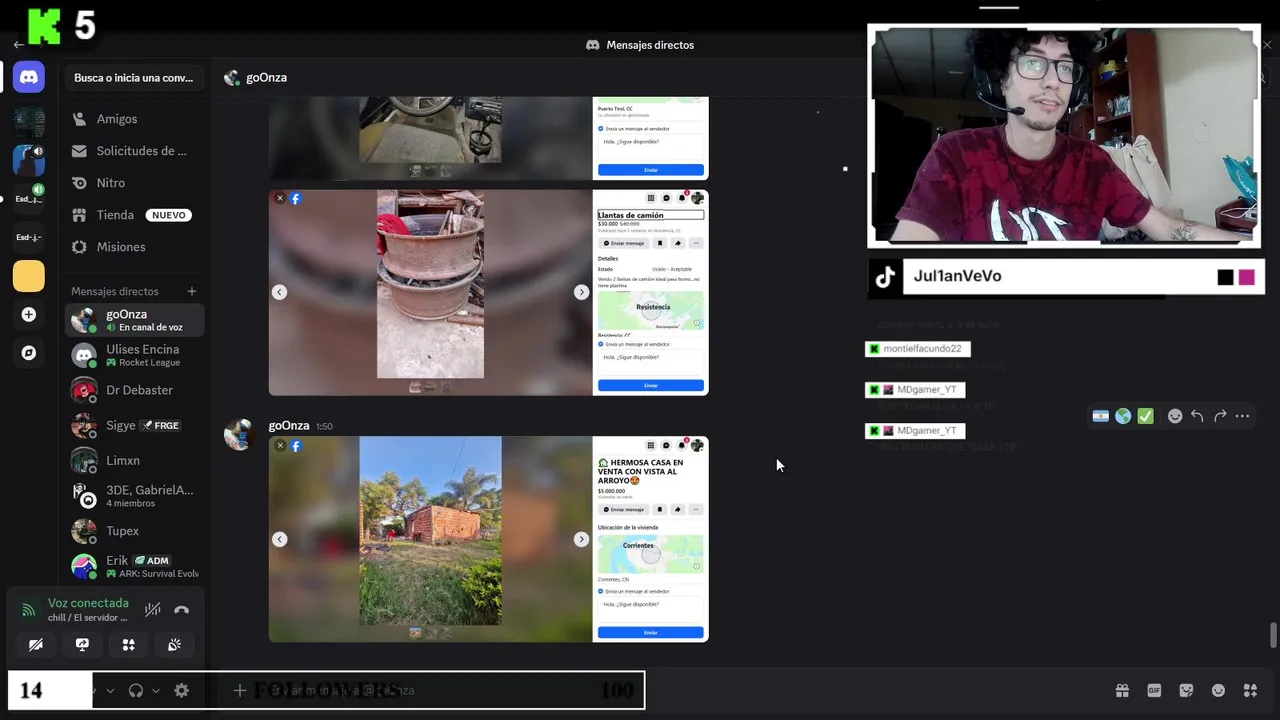This screenshot has height=720, width=1280.
Task: Open the Tienda shop page
Action: pyautogui.click(x=134, y=215)
